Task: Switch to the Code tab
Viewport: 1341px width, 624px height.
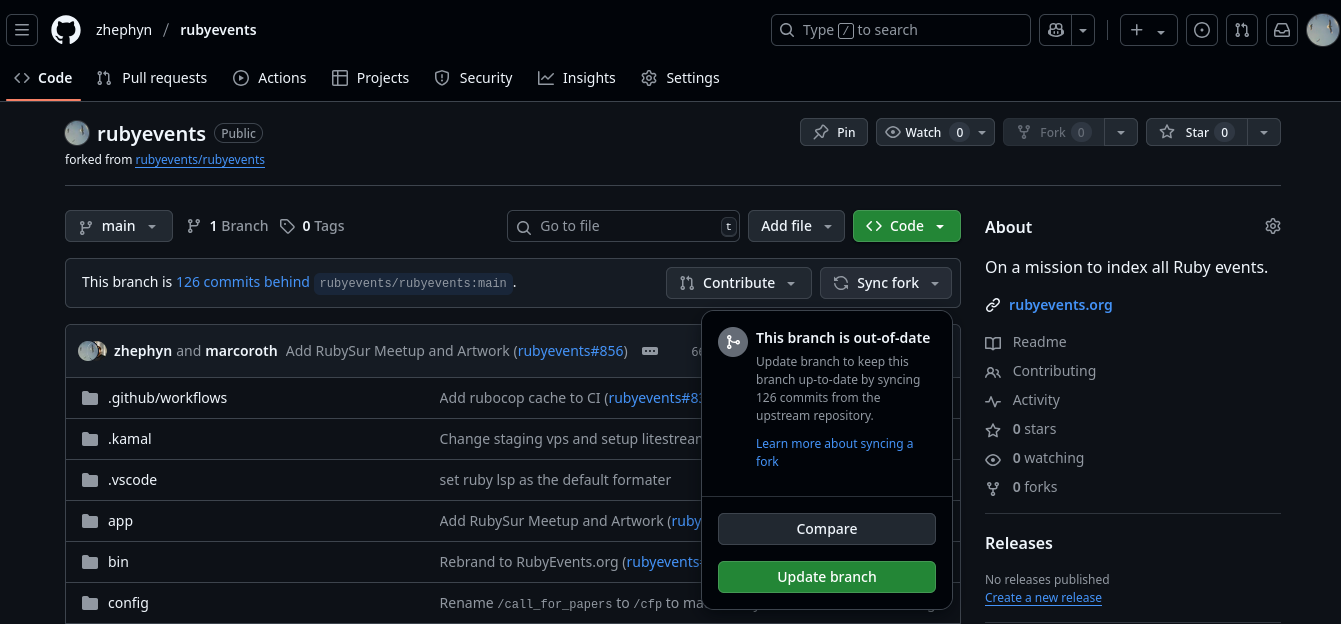Action: click(43, 78)
